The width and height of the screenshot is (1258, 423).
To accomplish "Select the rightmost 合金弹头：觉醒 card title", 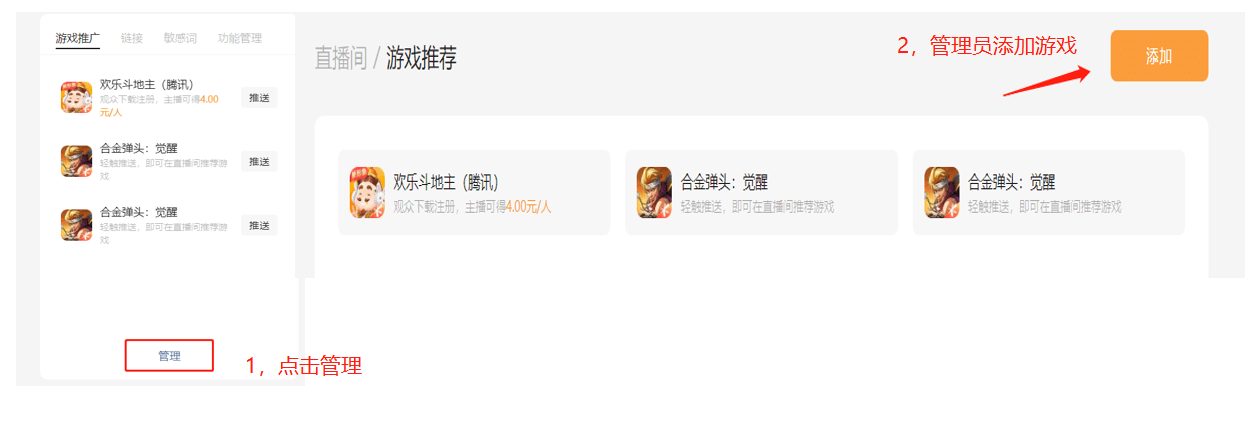I will 1012,182.
